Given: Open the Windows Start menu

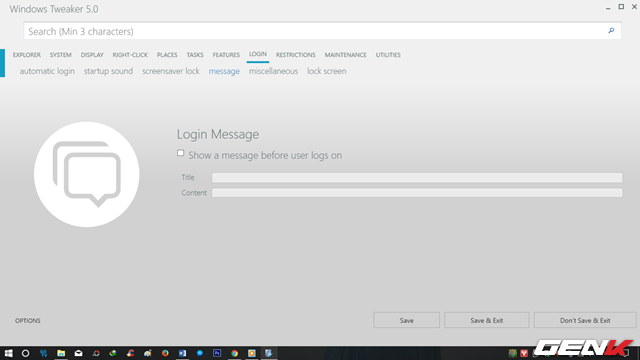Looking at the screenshot, I should point(8,353).
